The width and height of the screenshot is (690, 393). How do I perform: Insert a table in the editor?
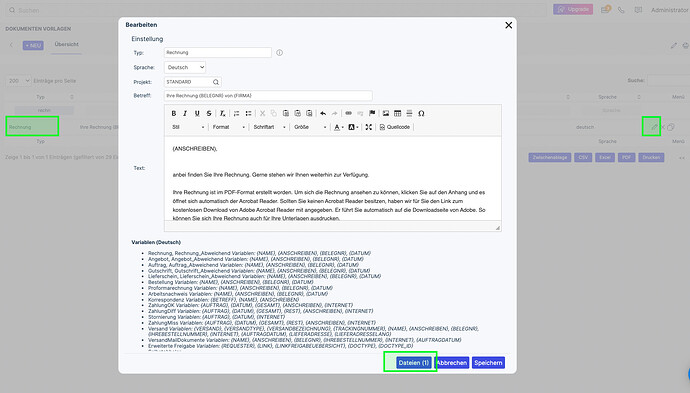click(x=398, y=114)
